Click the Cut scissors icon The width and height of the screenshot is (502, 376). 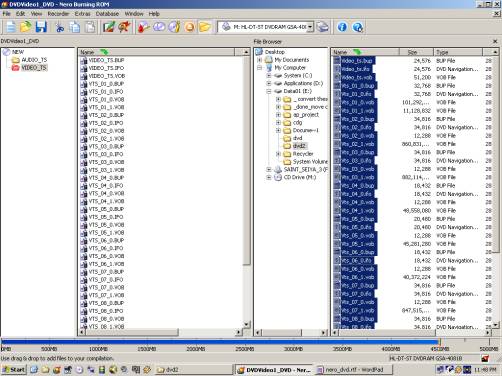pyautogui.click(x=60, y=27)
